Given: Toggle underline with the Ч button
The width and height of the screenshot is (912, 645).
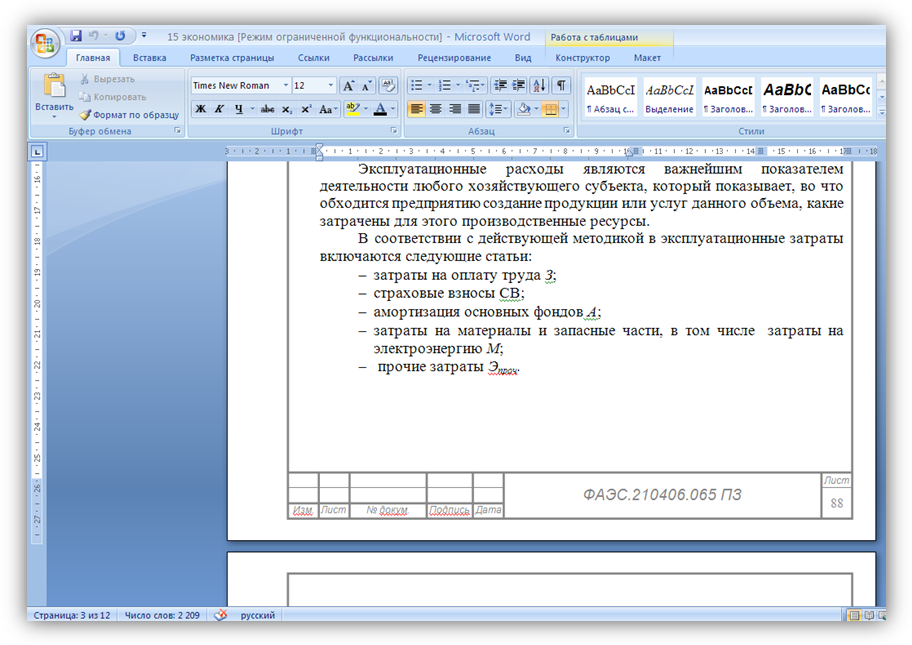Looking at the screenshot, I should pos(238,109).
